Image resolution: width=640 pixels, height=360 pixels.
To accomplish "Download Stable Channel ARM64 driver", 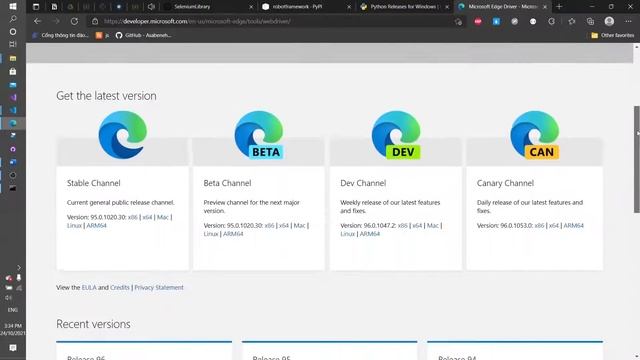I will click(96, 225).
